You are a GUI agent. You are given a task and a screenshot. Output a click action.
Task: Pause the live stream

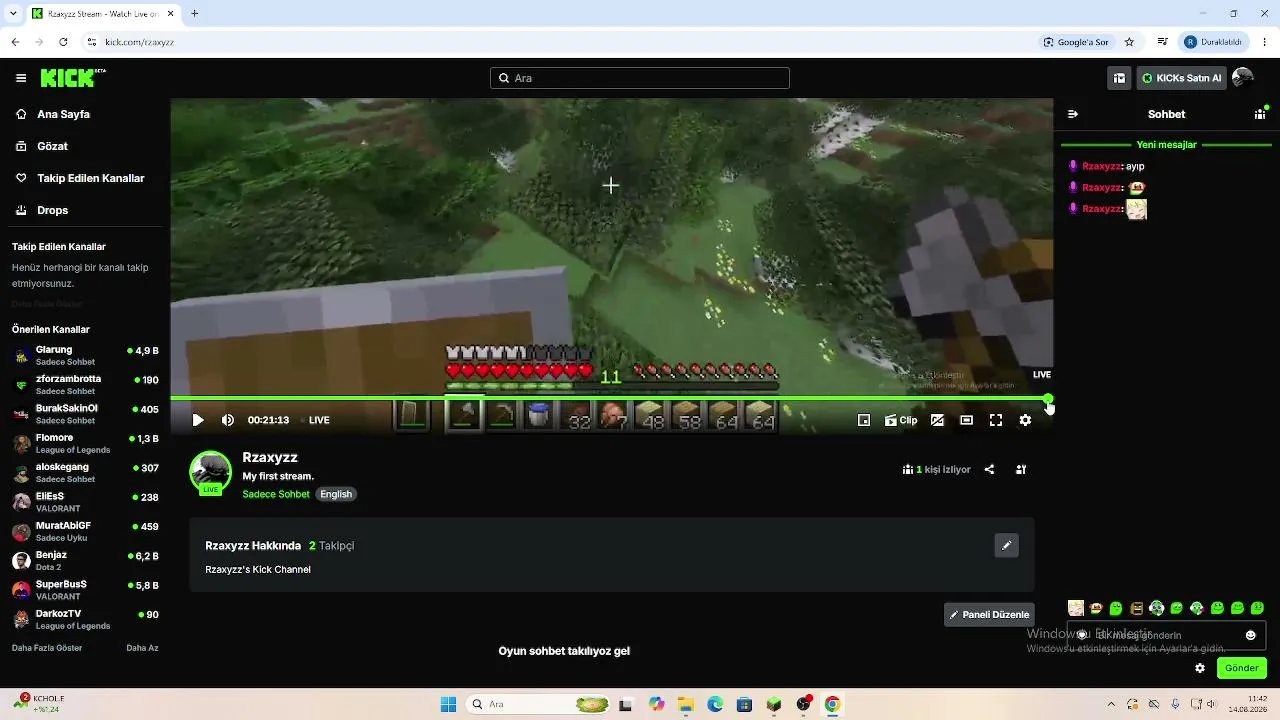198,420
